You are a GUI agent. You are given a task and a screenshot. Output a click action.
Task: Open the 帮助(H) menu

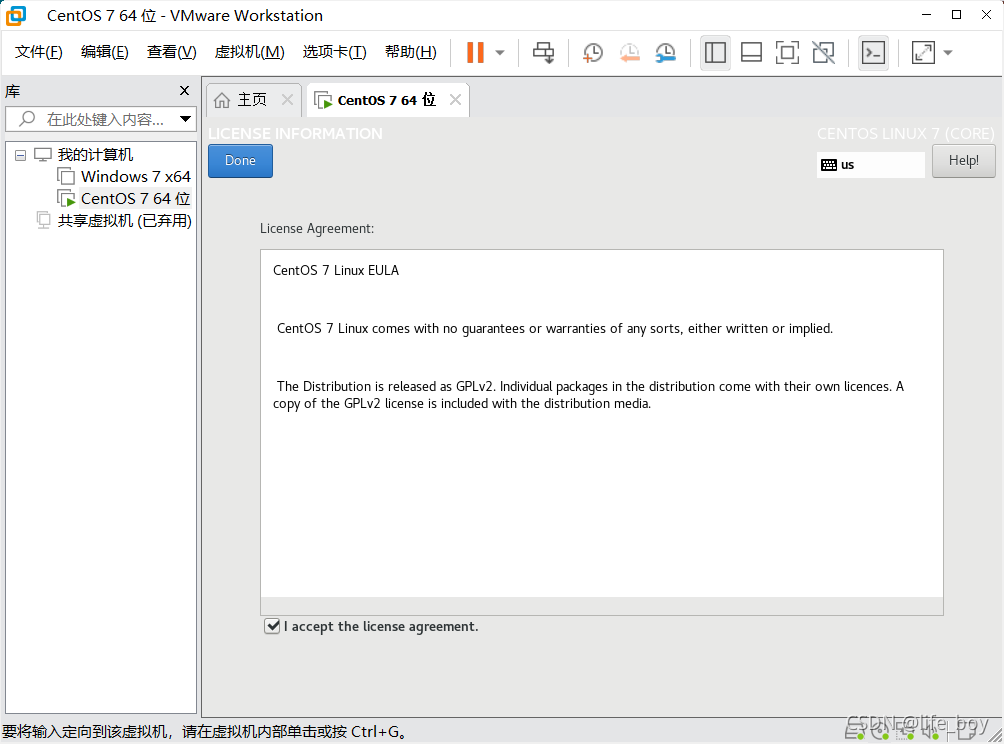tap(410, 52)
